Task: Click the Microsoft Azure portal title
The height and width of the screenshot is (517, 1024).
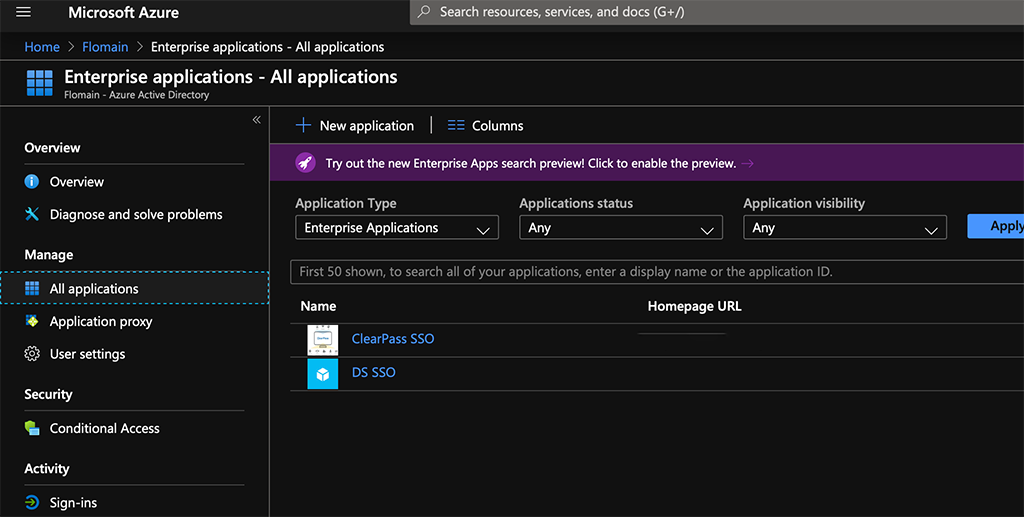Action: click(123, 12)
